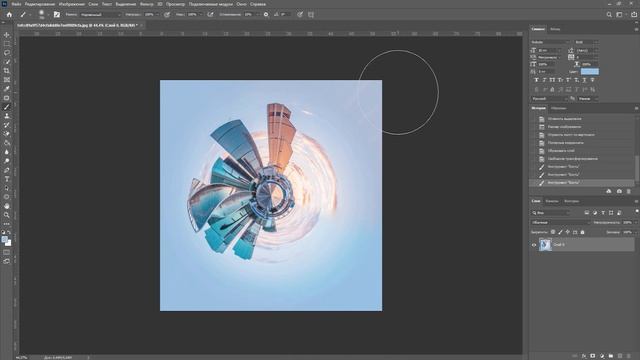The height and width of the screenshot is (360, 640).
Task: Click the Слой 0 layer thumbnail
Action: pyautogui.click(x=545, y=244)
